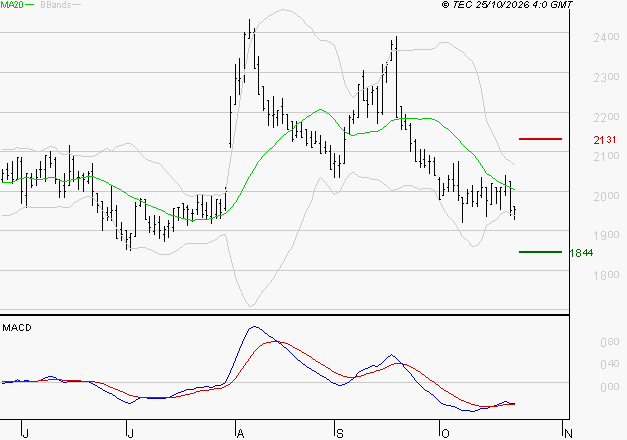Click the O month marker
627x440 pixels.
click(x=445, y=433)
